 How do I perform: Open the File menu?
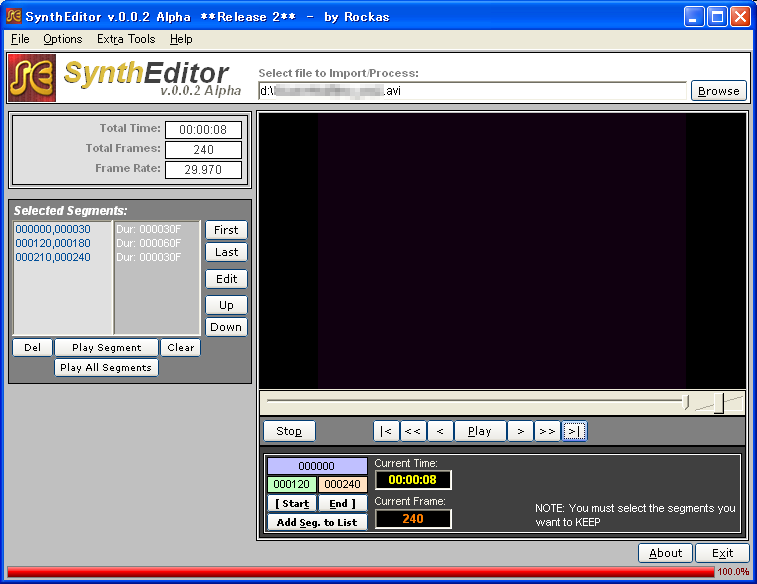point(20,39)
